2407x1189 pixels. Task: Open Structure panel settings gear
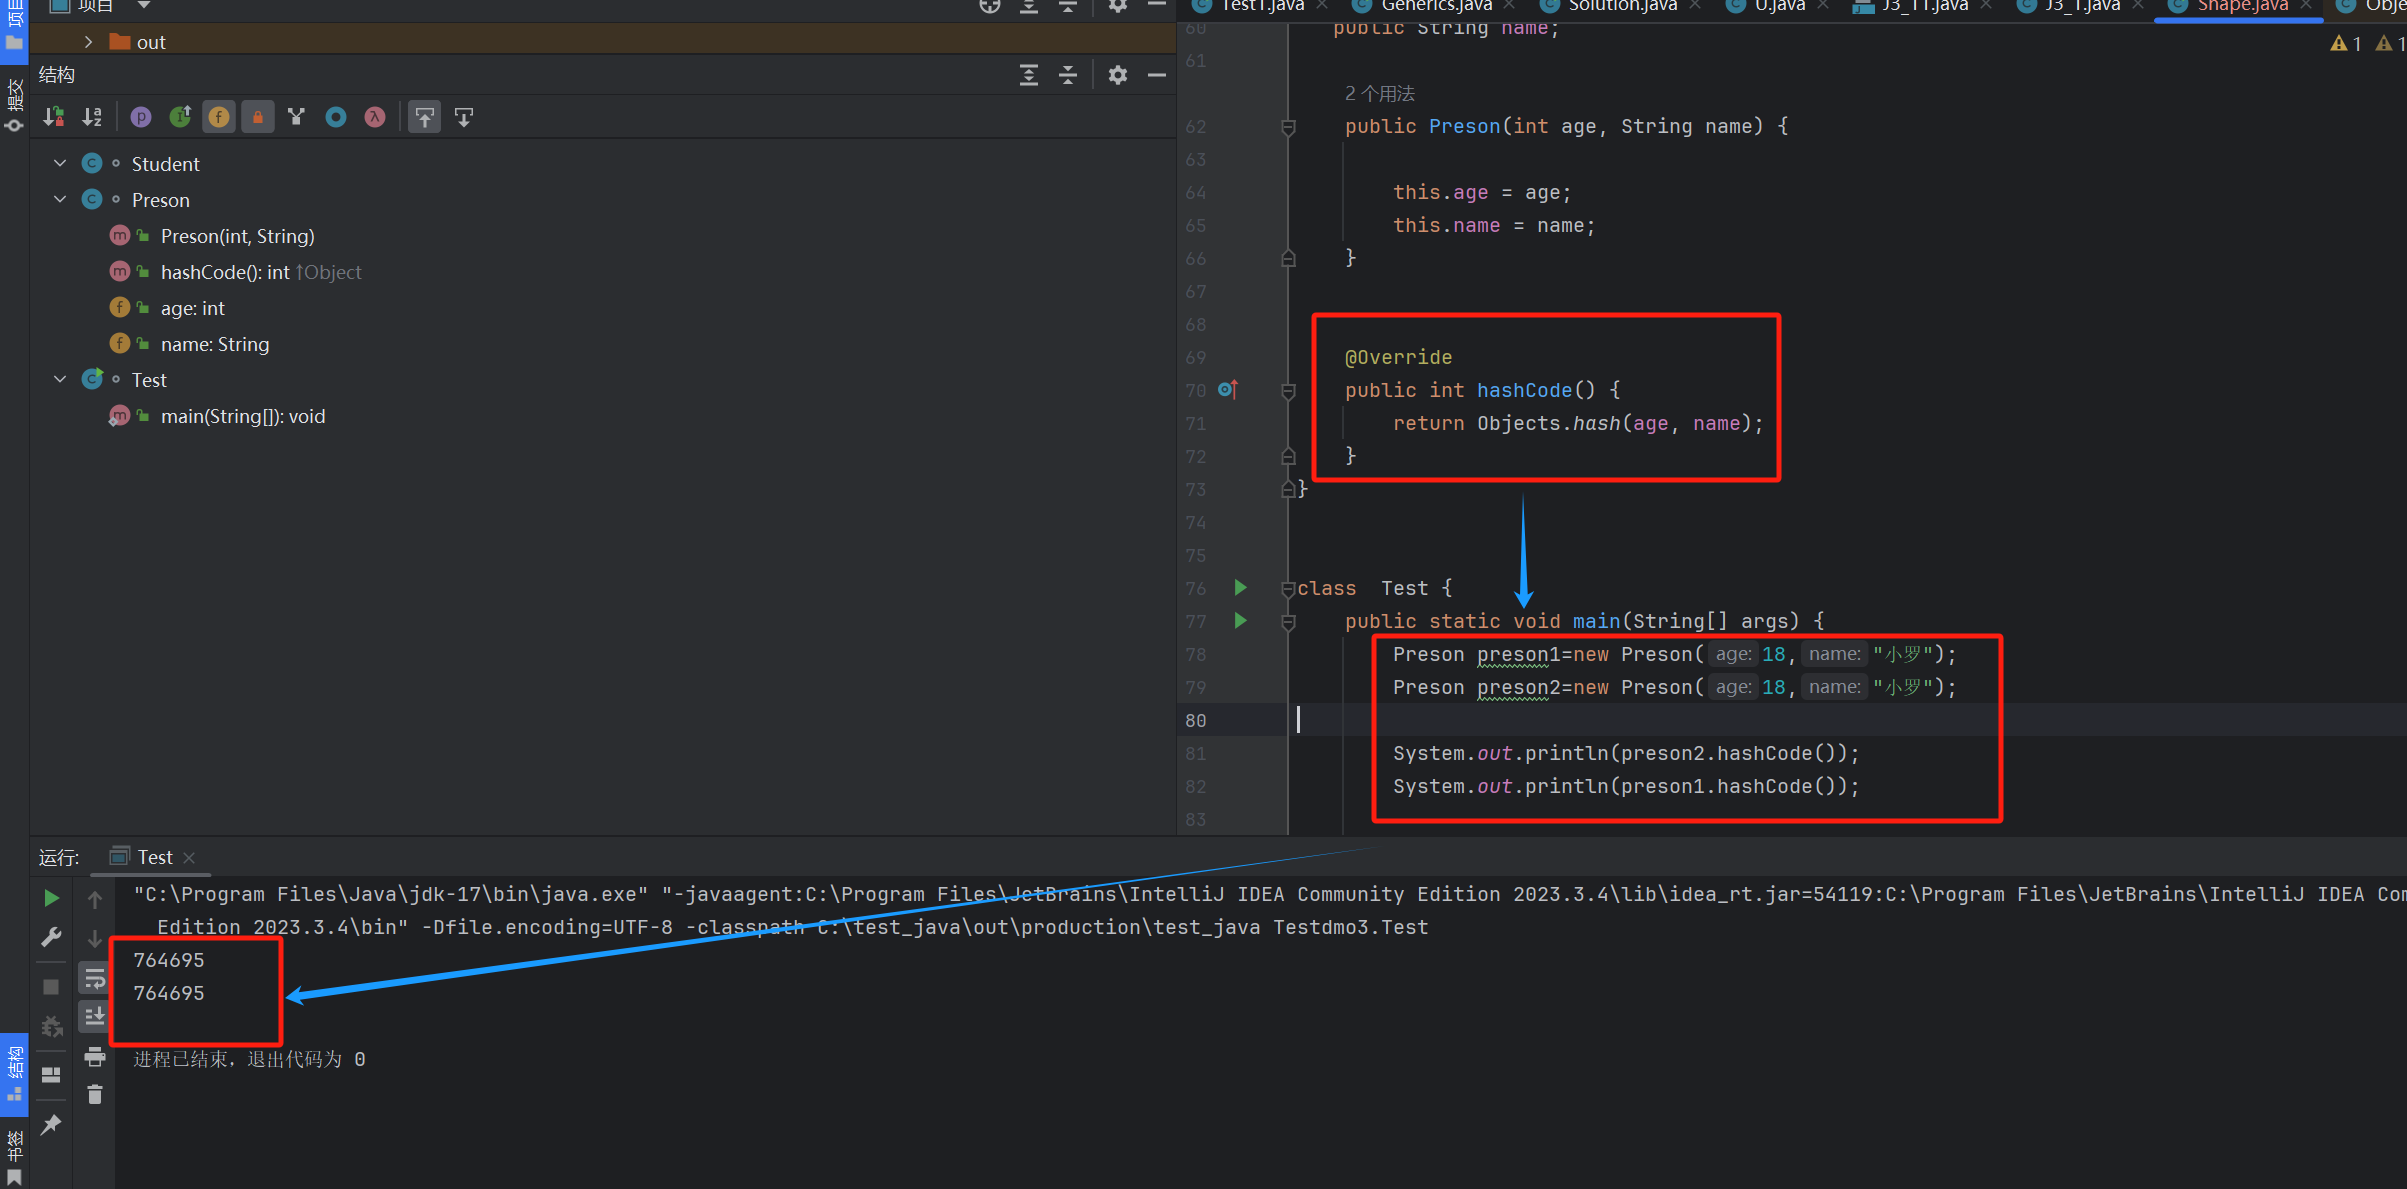pos(1118,75)
